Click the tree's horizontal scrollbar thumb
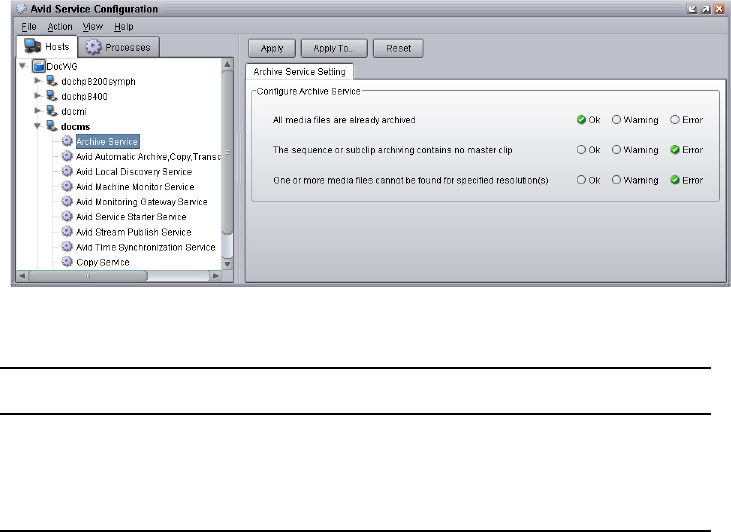 pos(88,276)
